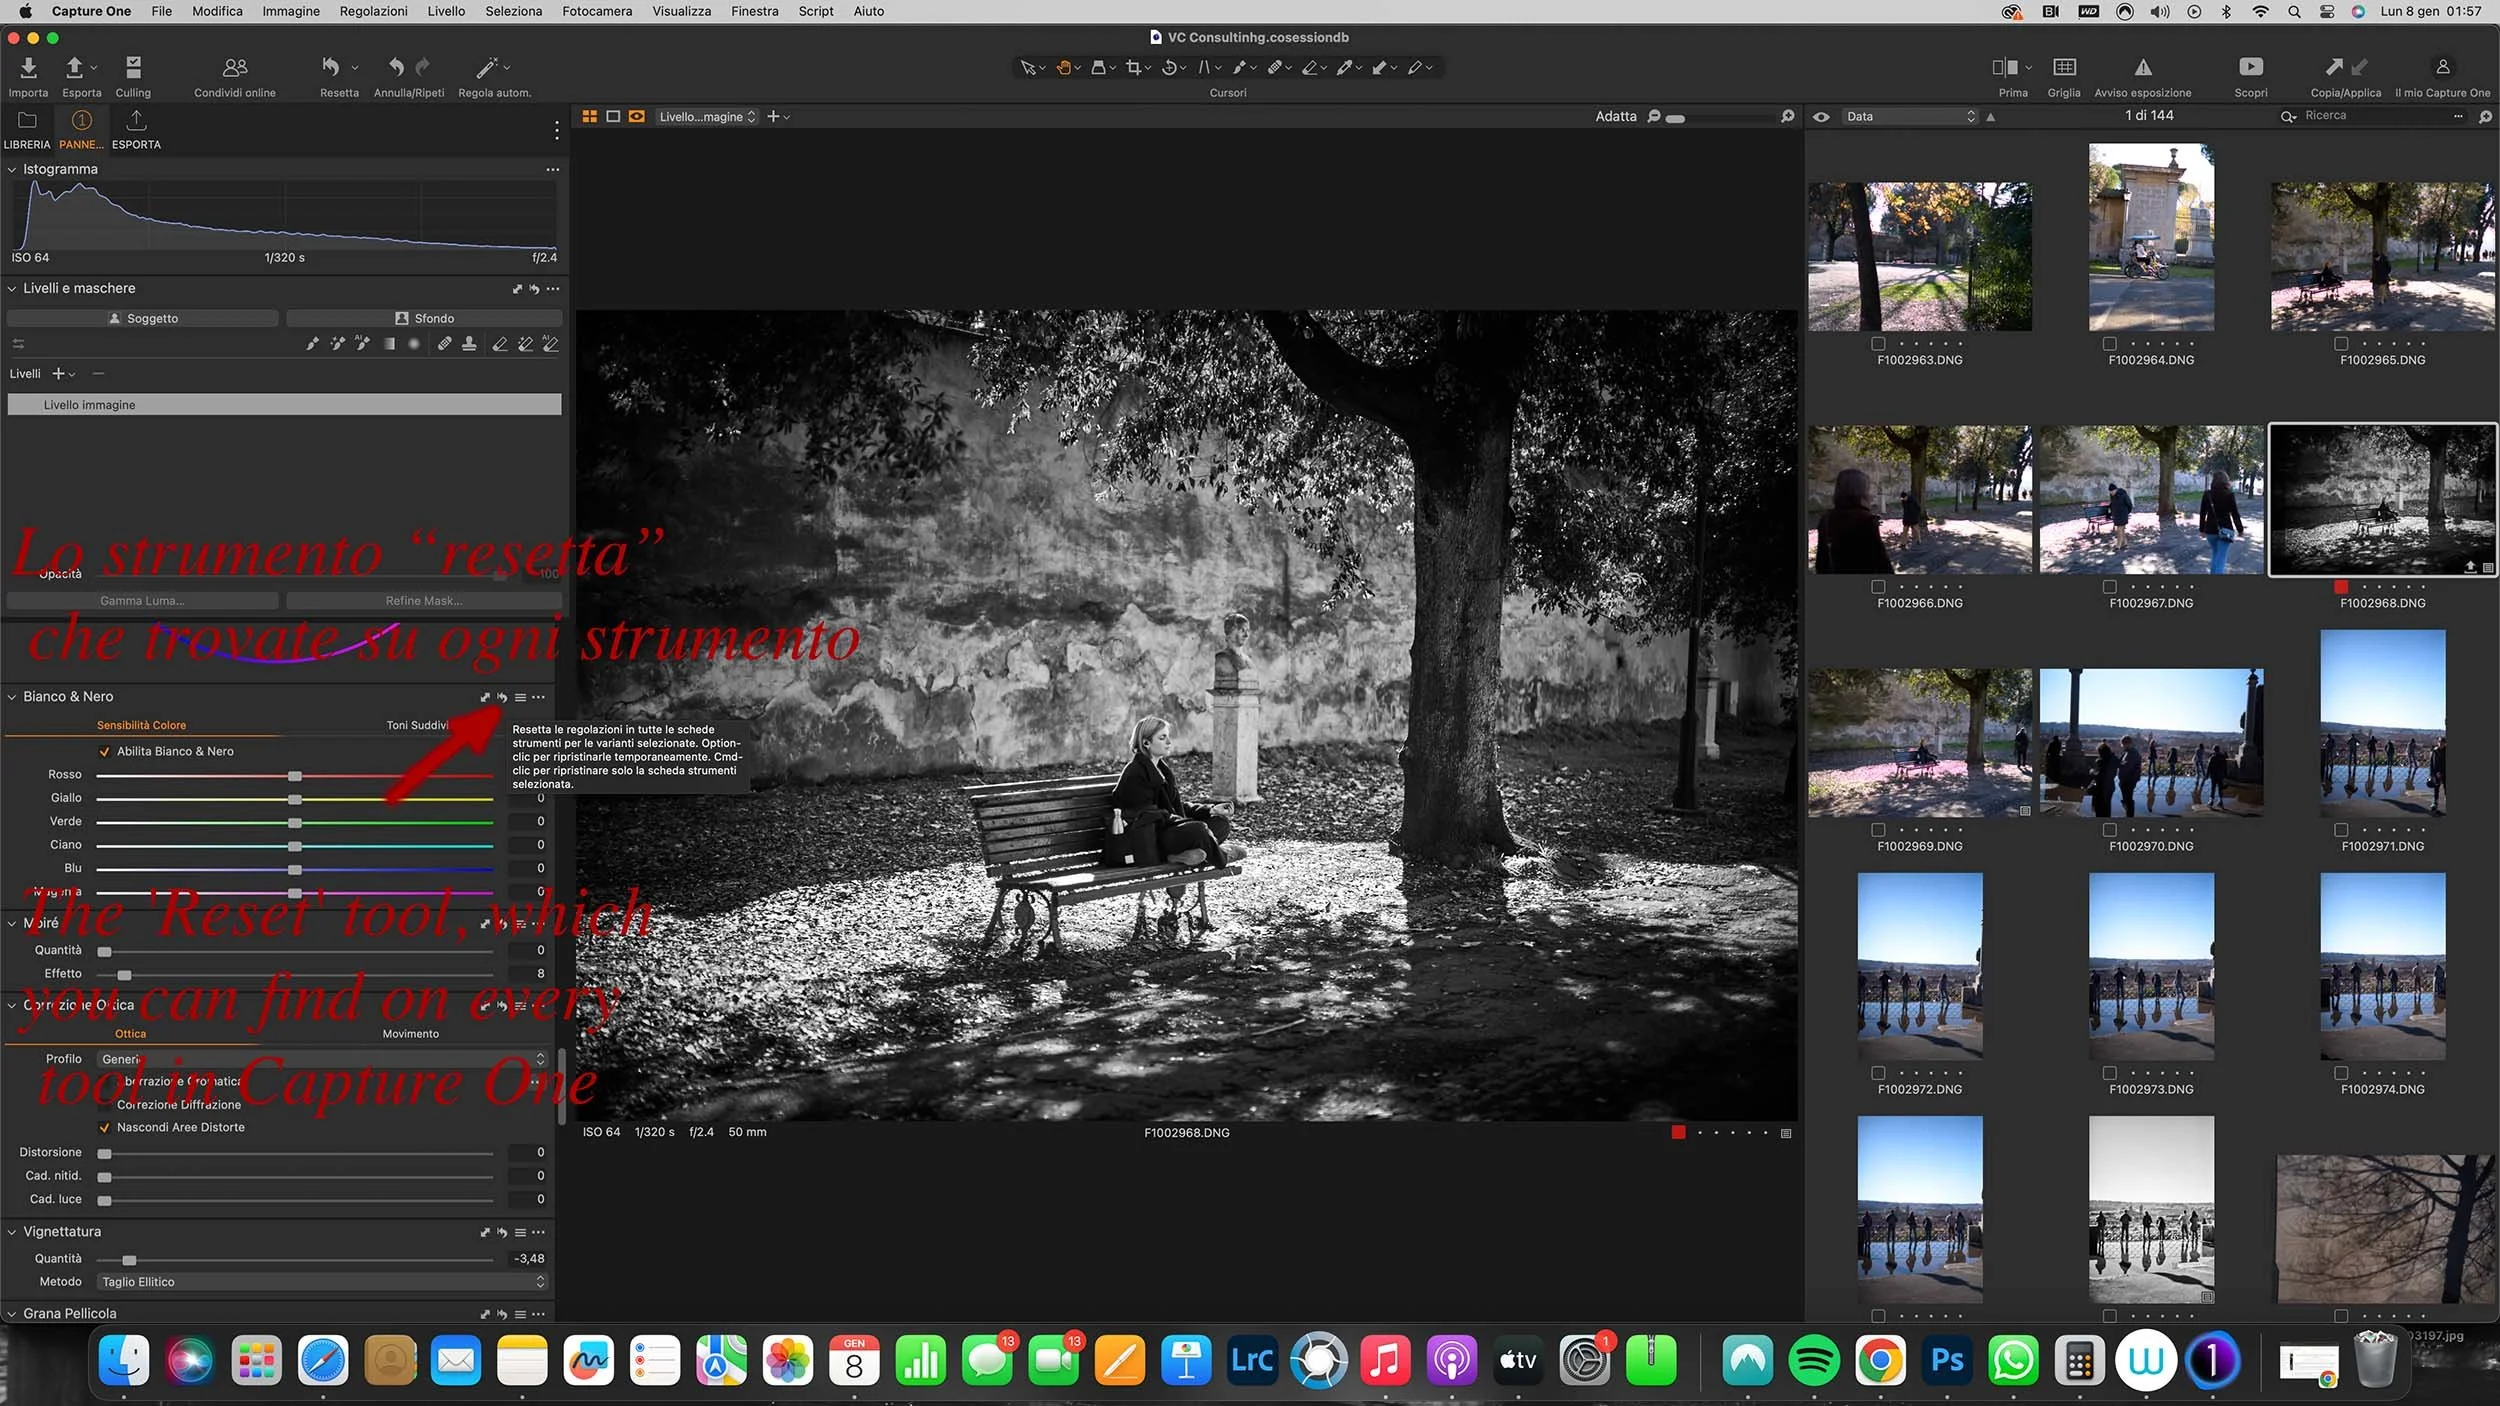This screenshot has width=2500, height=1406.
Task: Open the Data sort dropdown
Action: click(x=1910, y=117)
